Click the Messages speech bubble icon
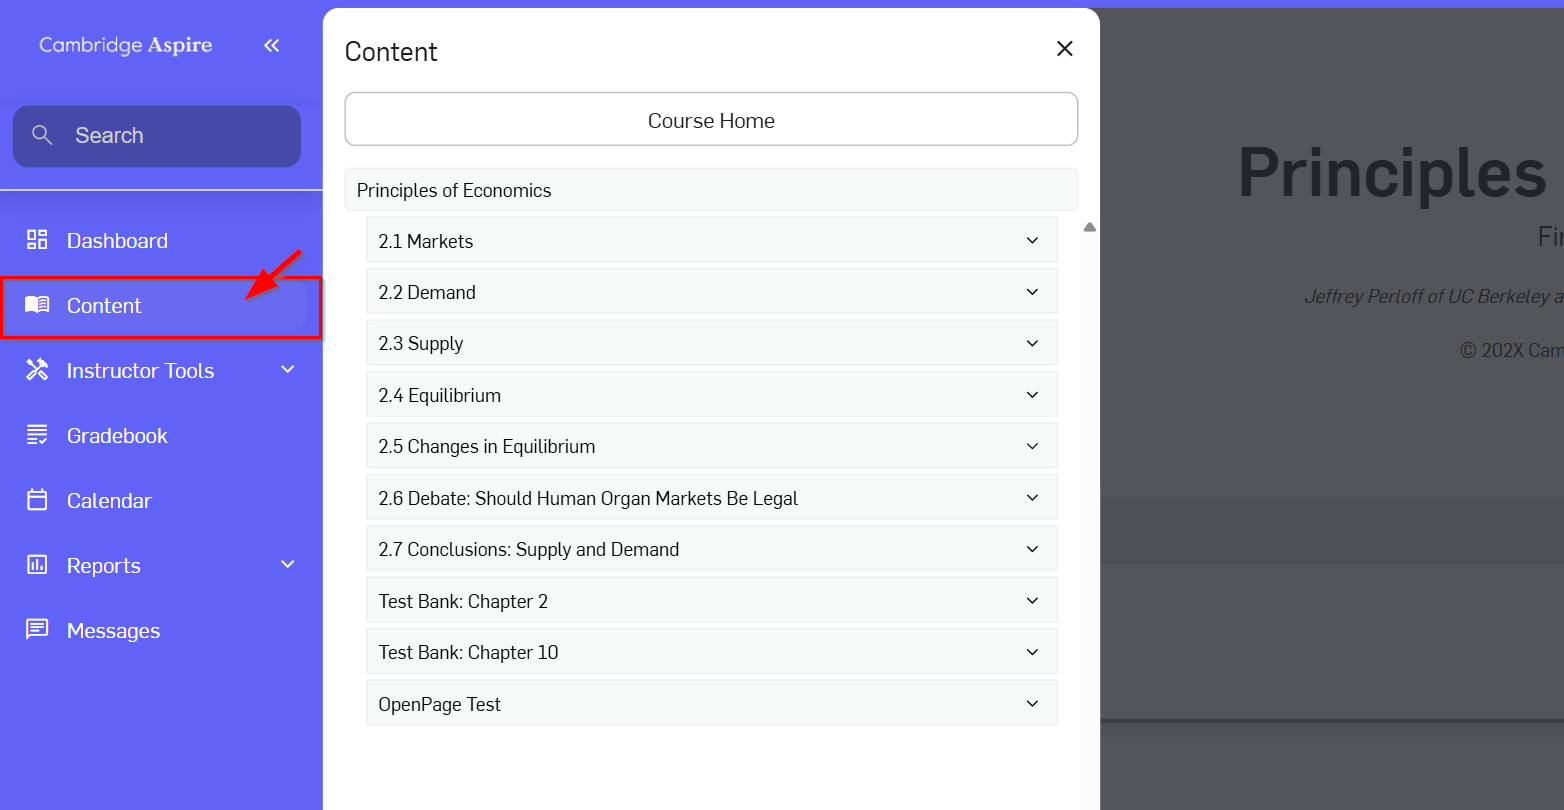This screenshot has height=810, width=1564. [x=37, y=630]
